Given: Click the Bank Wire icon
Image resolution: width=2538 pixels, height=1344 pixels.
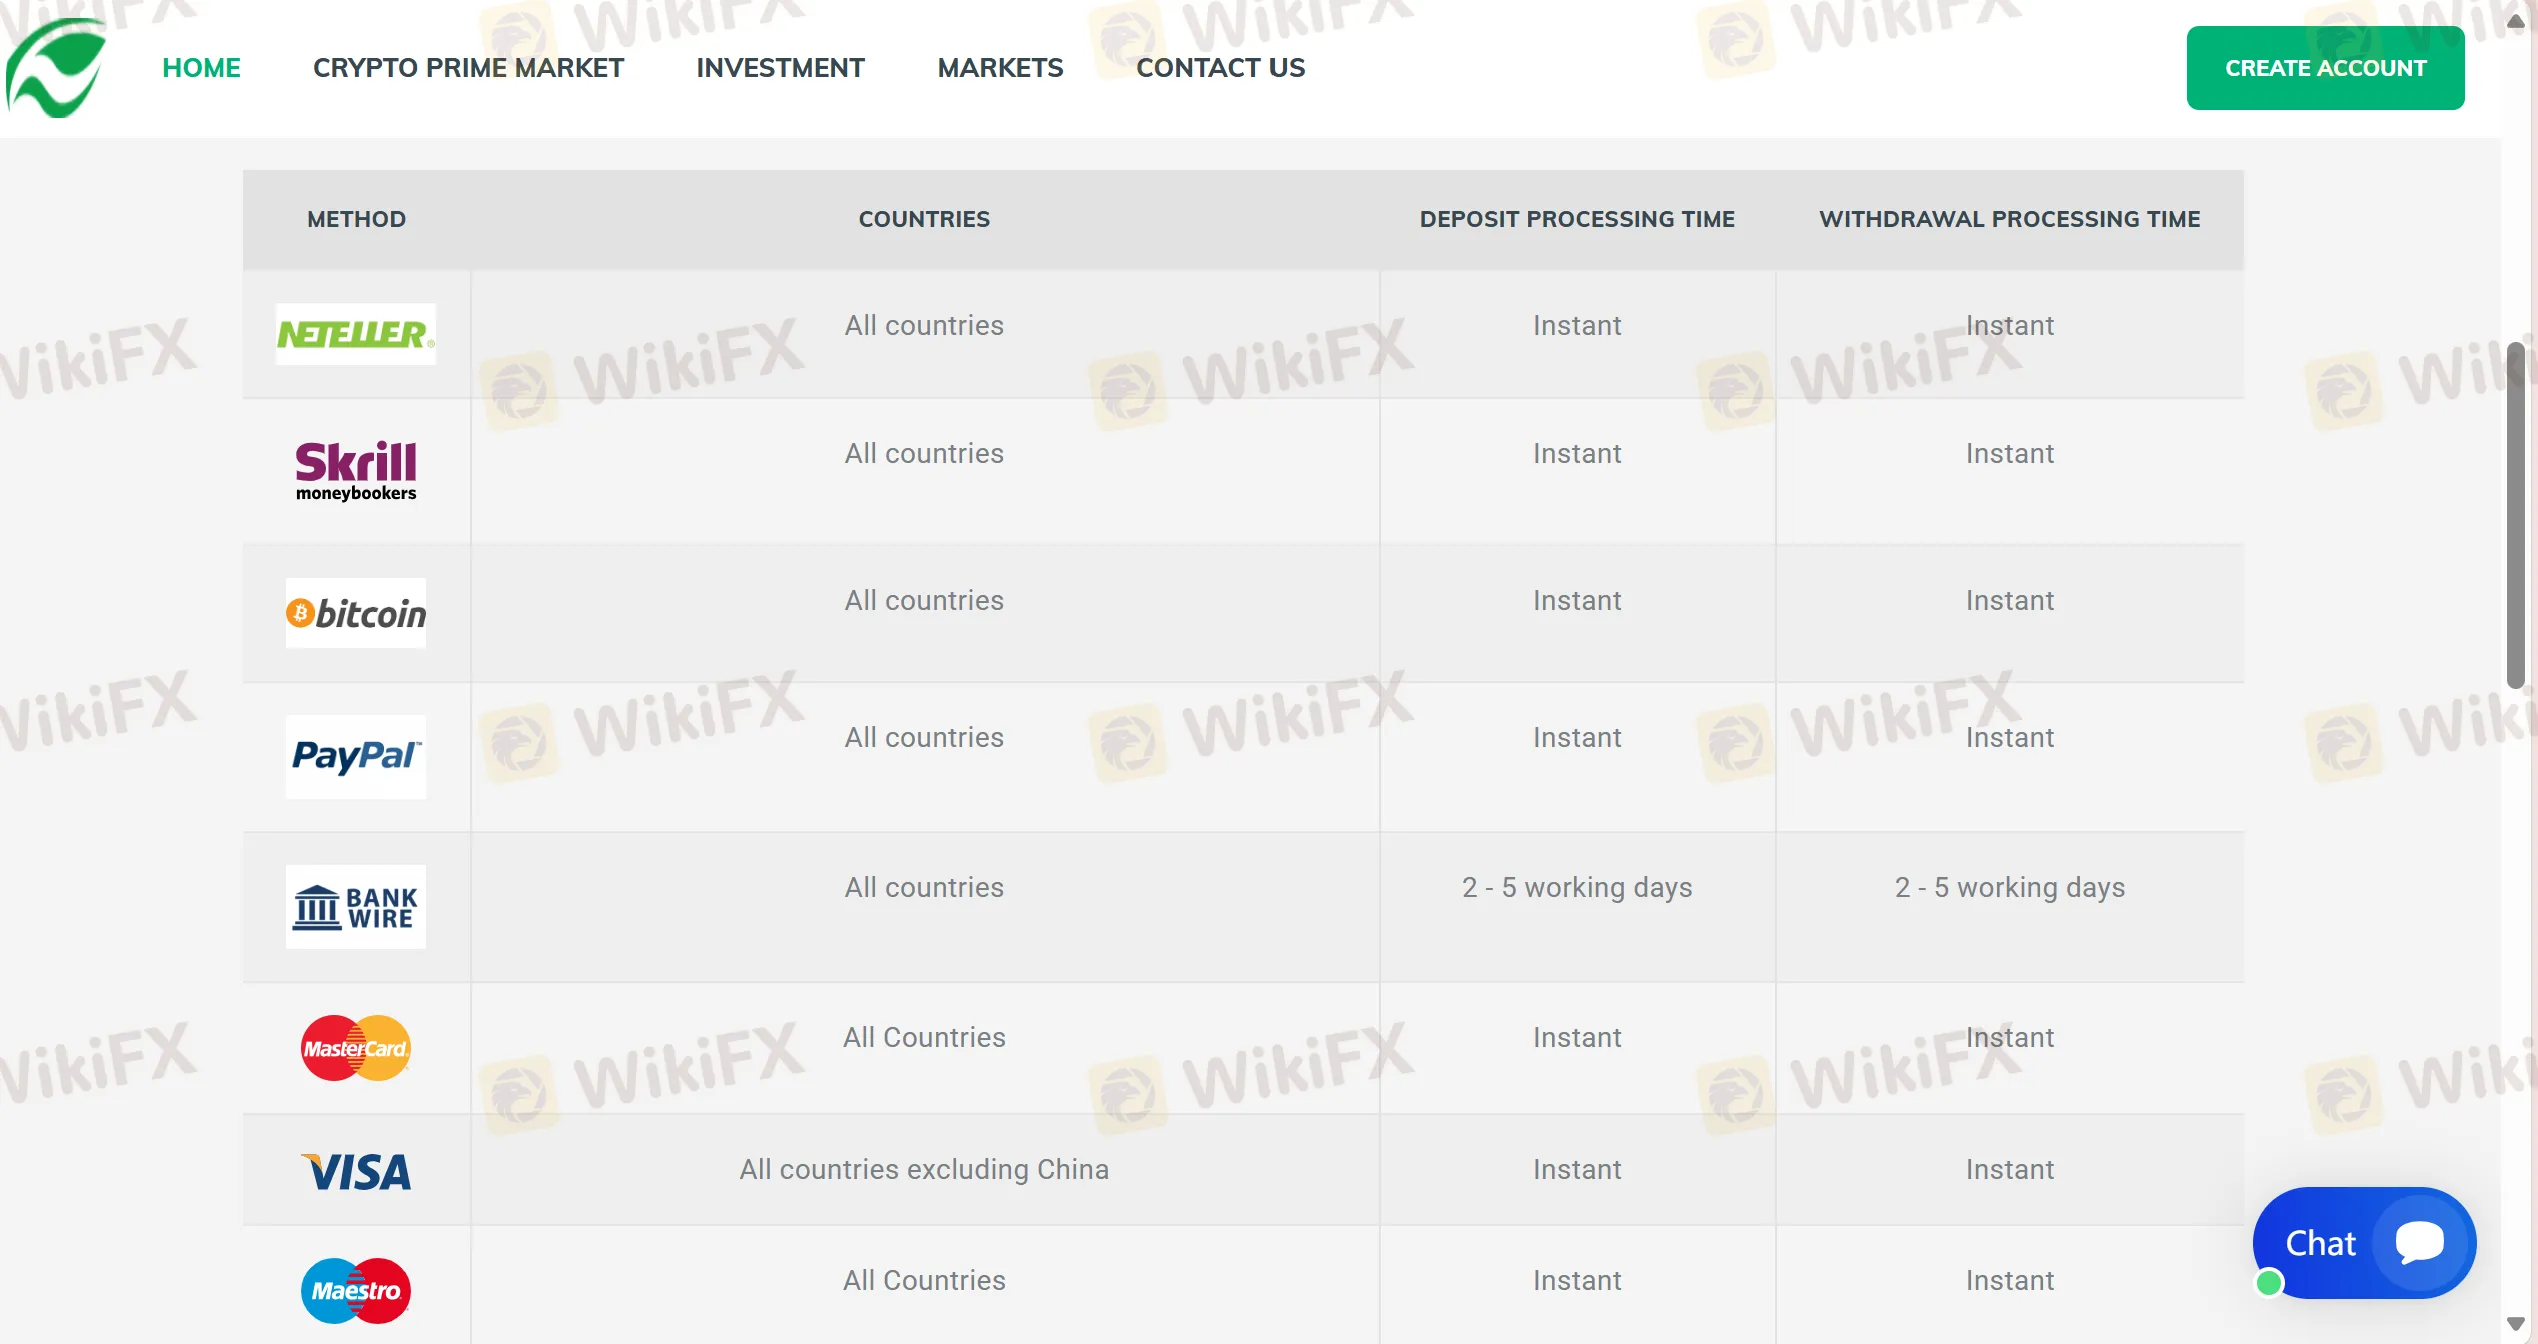Looking at the screenshot, I should point(356,907).
